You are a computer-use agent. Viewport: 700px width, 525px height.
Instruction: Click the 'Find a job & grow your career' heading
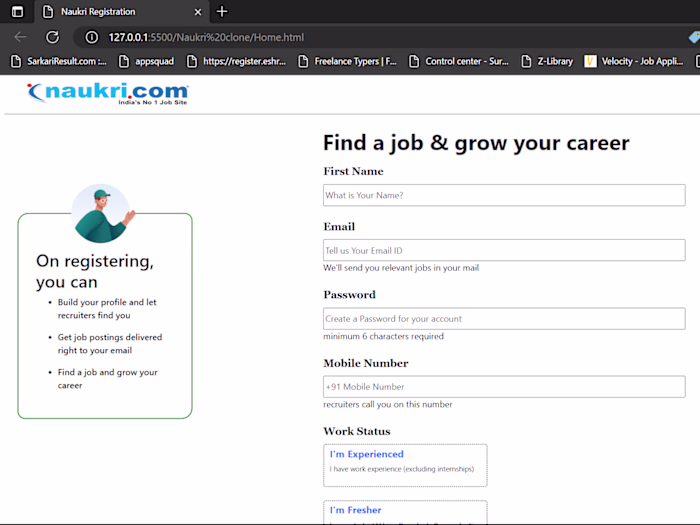pyautogui.click(x=476, y=143)
